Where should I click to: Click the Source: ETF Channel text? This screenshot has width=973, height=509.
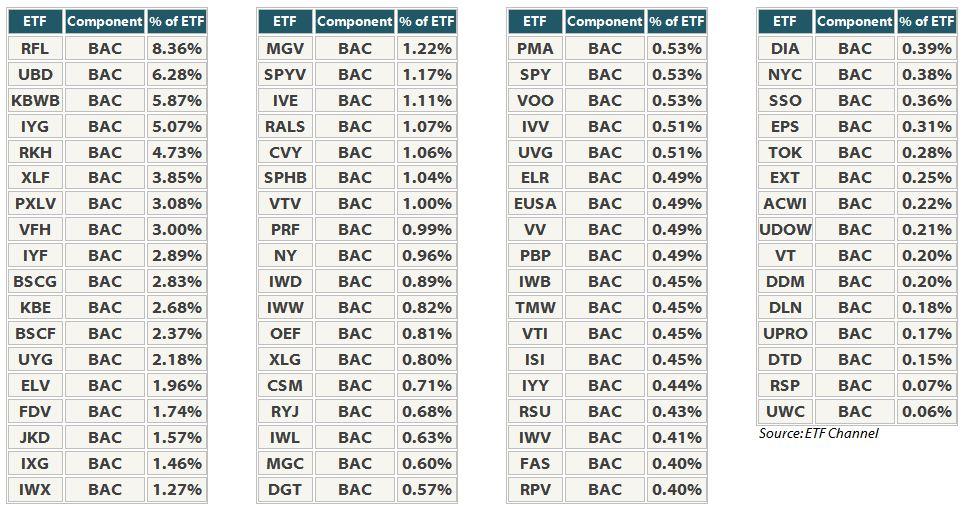[x=818, y=433]
